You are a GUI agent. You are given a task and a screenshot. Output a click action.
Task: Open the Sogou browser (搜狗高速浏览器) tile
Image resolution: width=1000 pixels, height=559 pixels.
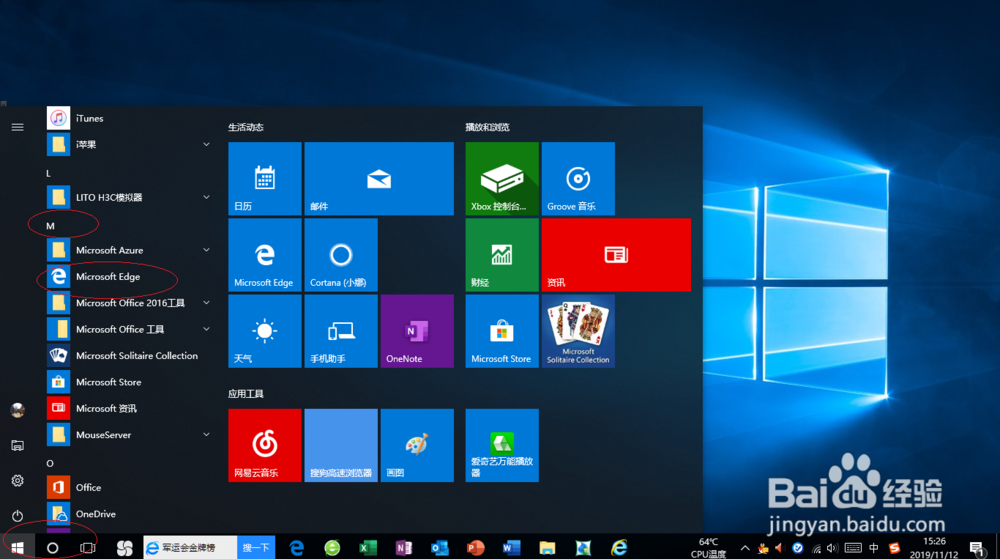point(341,446)
